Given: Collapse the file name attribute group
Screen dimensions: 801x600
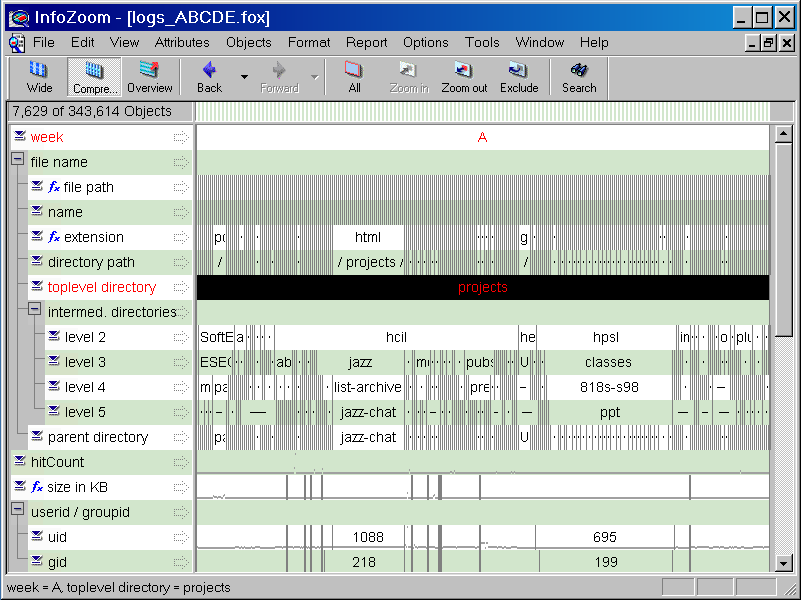Looking at the screenshot, I should 17,160.
